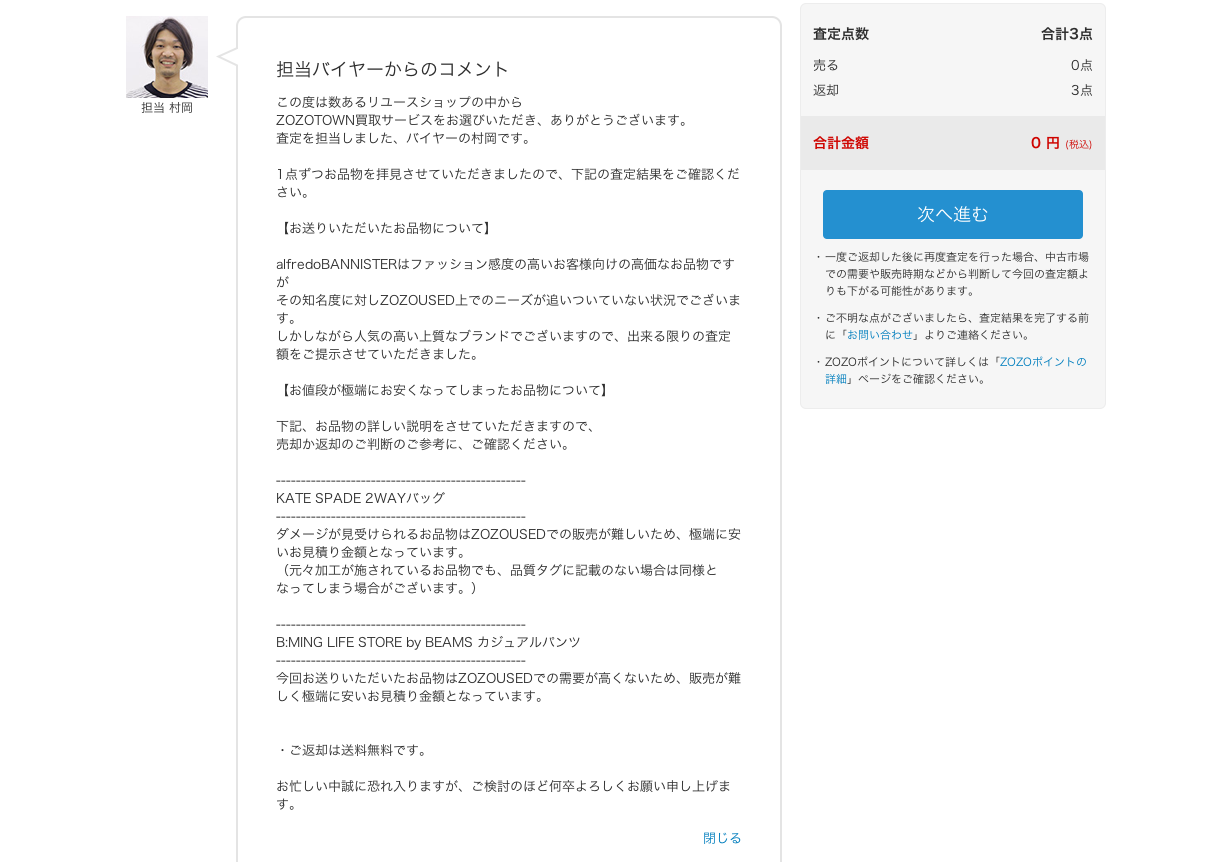
Task: Click the 査定点数 label
Action: pos(841,34)
